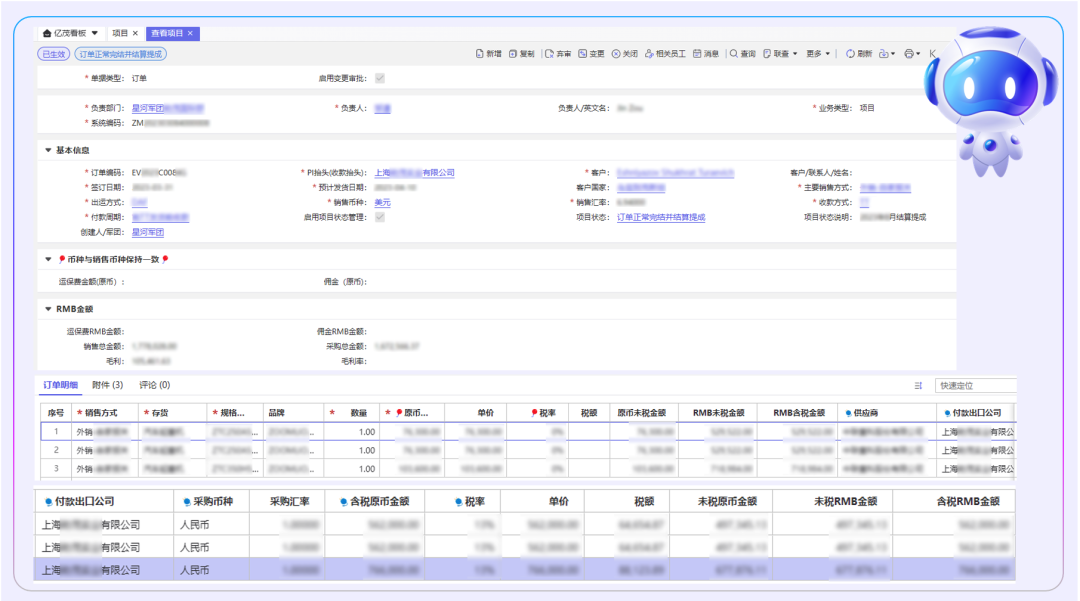This screenshot has height=601, width=1080.
Task: Open the 联查 dropdown menu
Action: point(781,54)
